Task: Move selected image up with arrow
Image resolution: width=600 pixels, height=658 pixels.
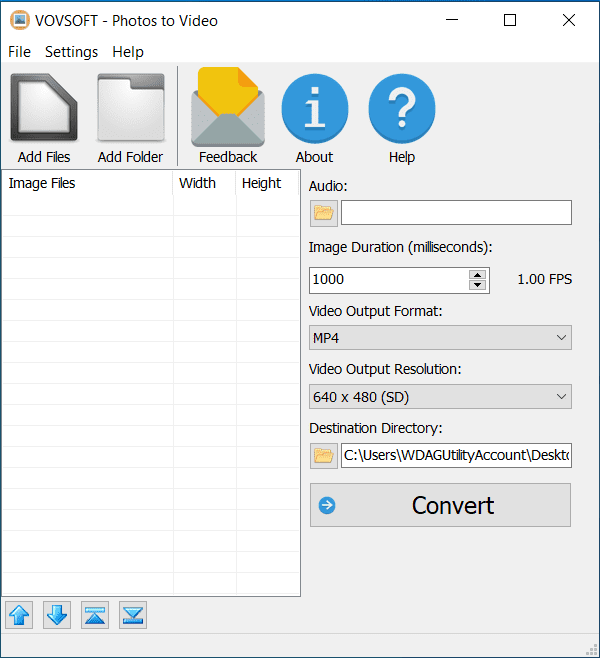Action: (x=19, y=615)
